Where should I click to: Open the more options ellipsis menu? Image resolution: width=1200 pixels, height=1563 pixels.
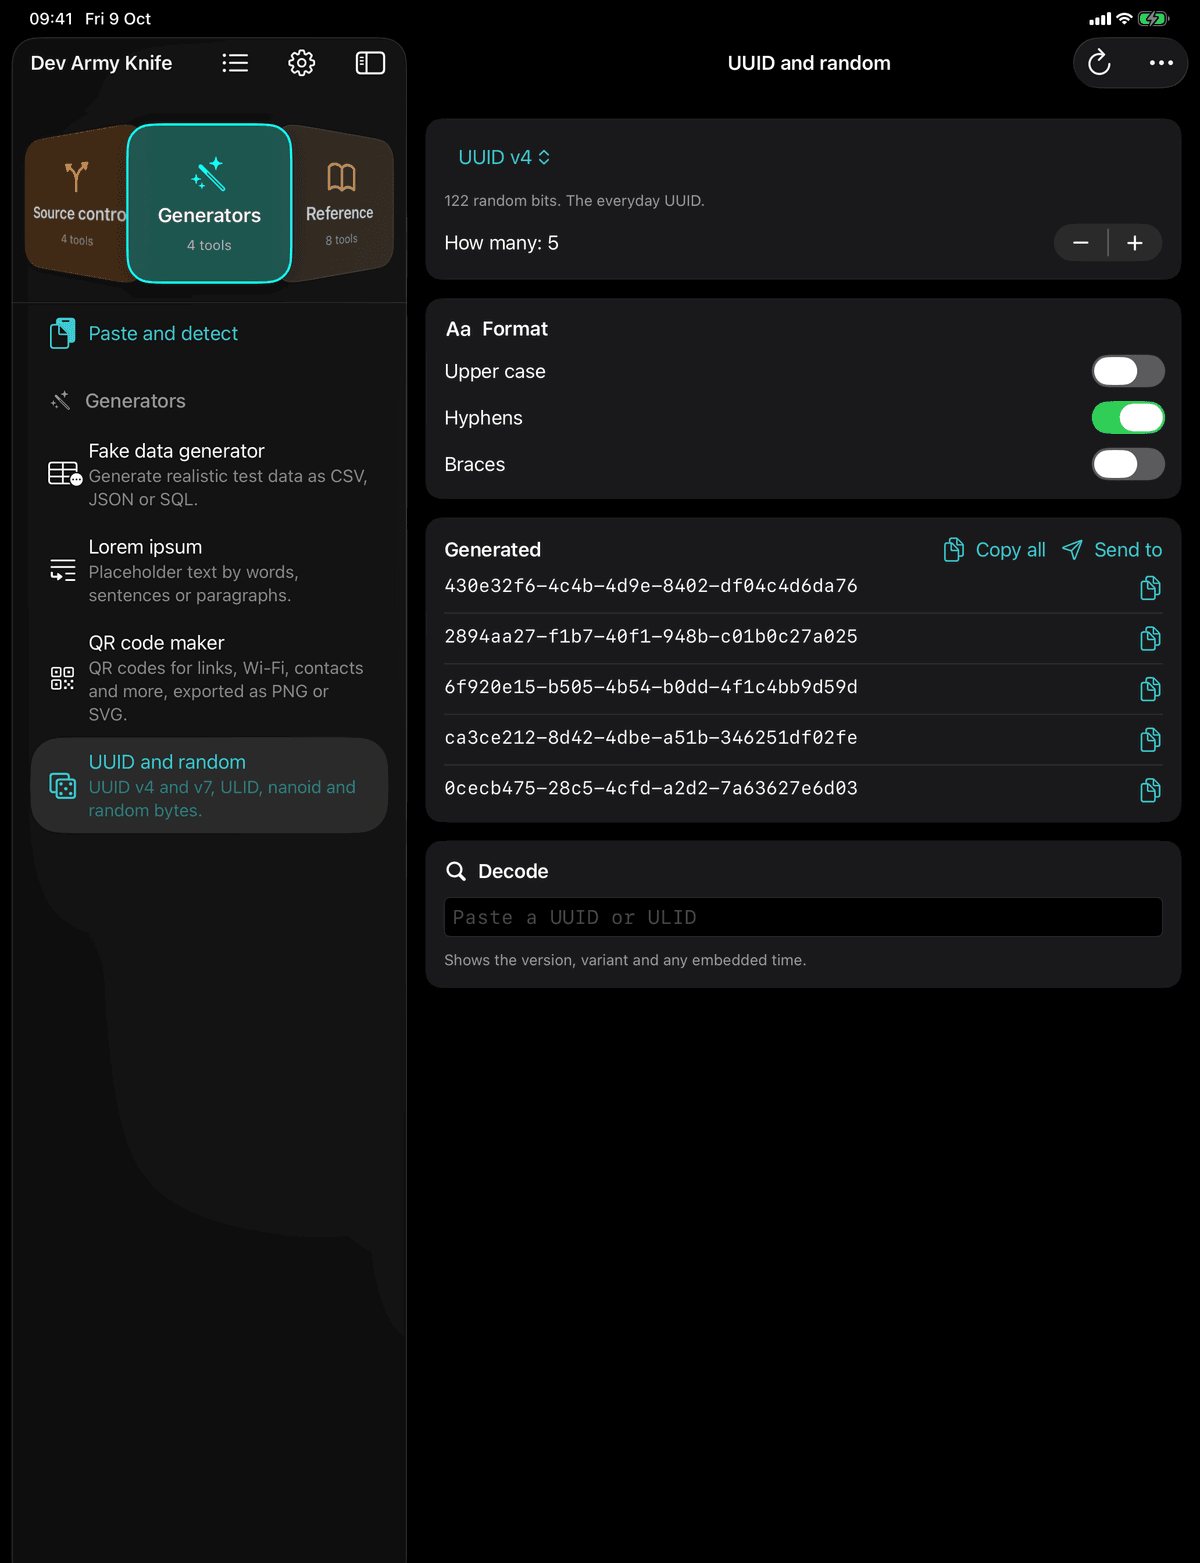pyautogui.click(x=1161, y=63)
